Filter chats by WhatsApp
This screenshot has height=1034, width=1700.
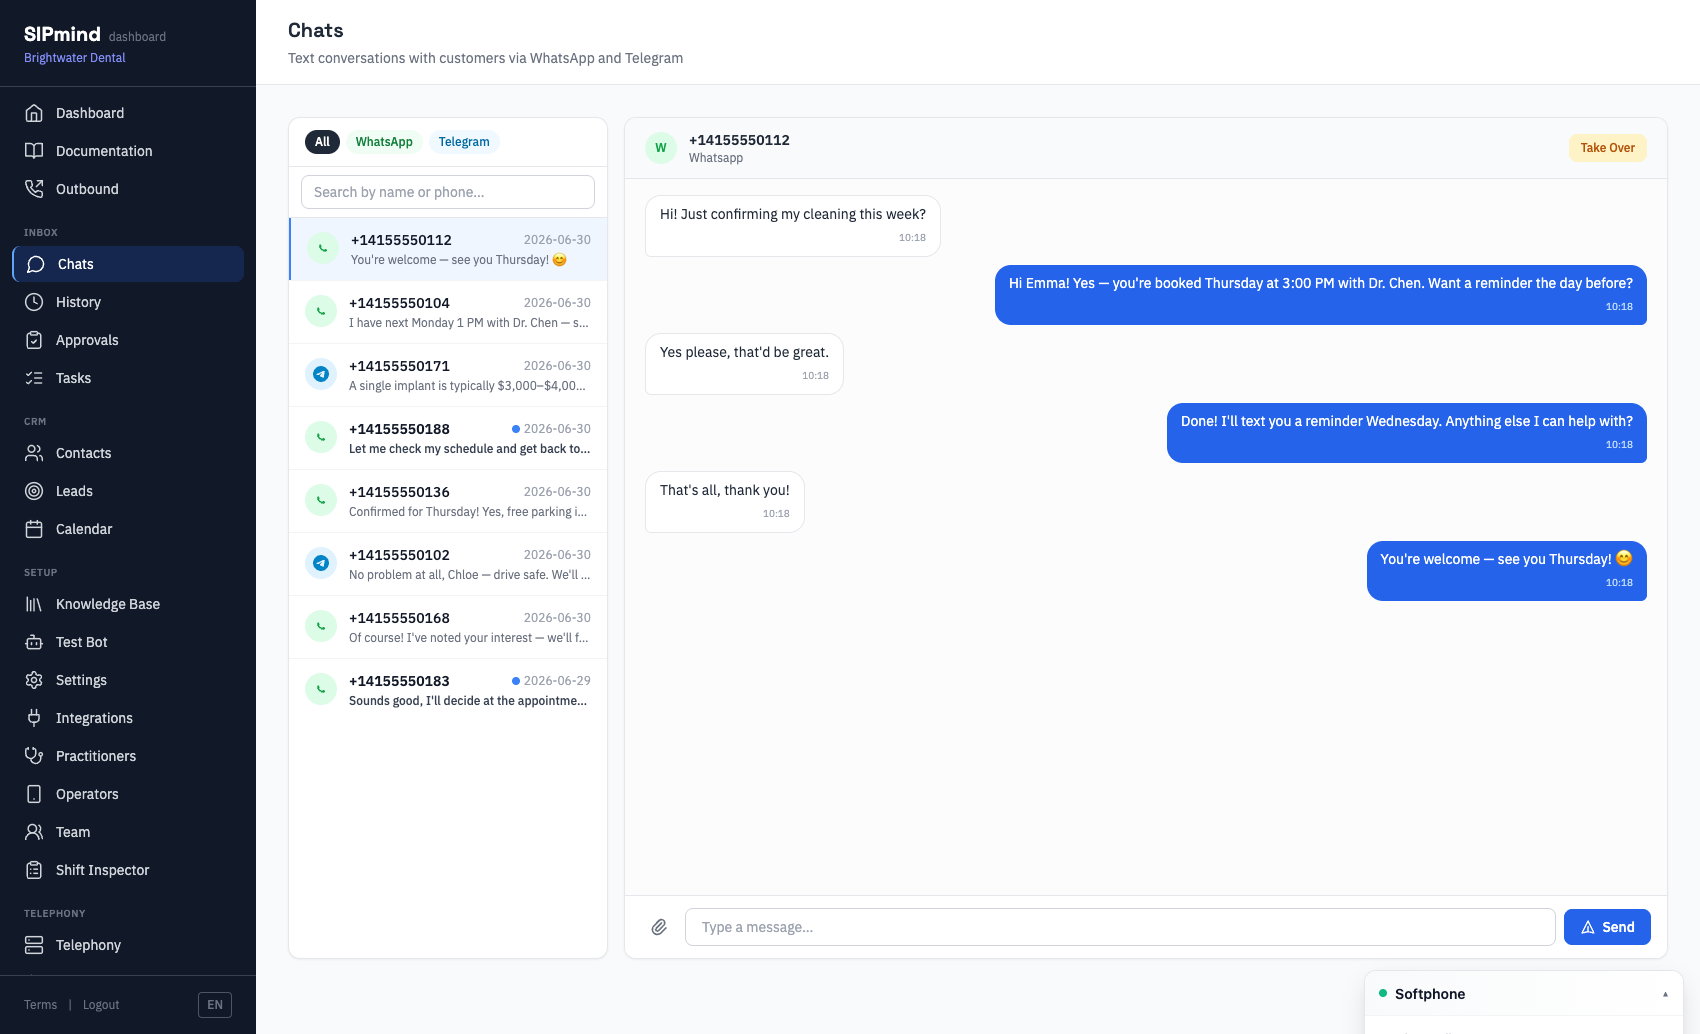(384, 142)
